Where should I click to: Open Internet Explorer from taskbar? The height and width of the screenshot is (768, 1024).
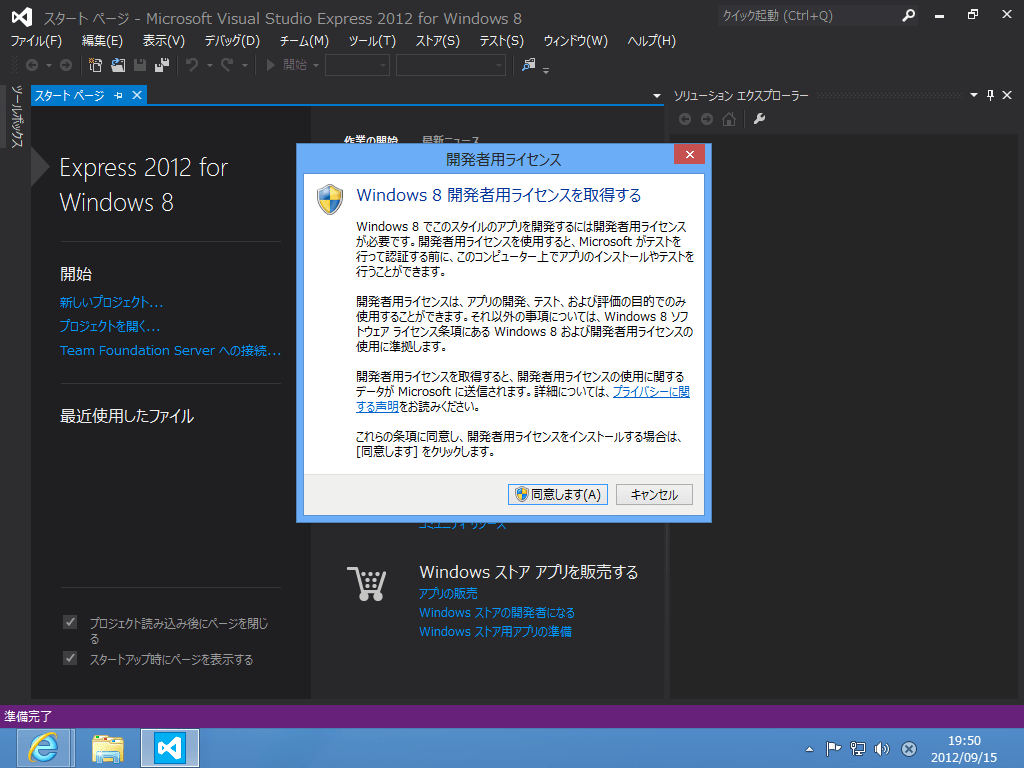pos(42,748)
